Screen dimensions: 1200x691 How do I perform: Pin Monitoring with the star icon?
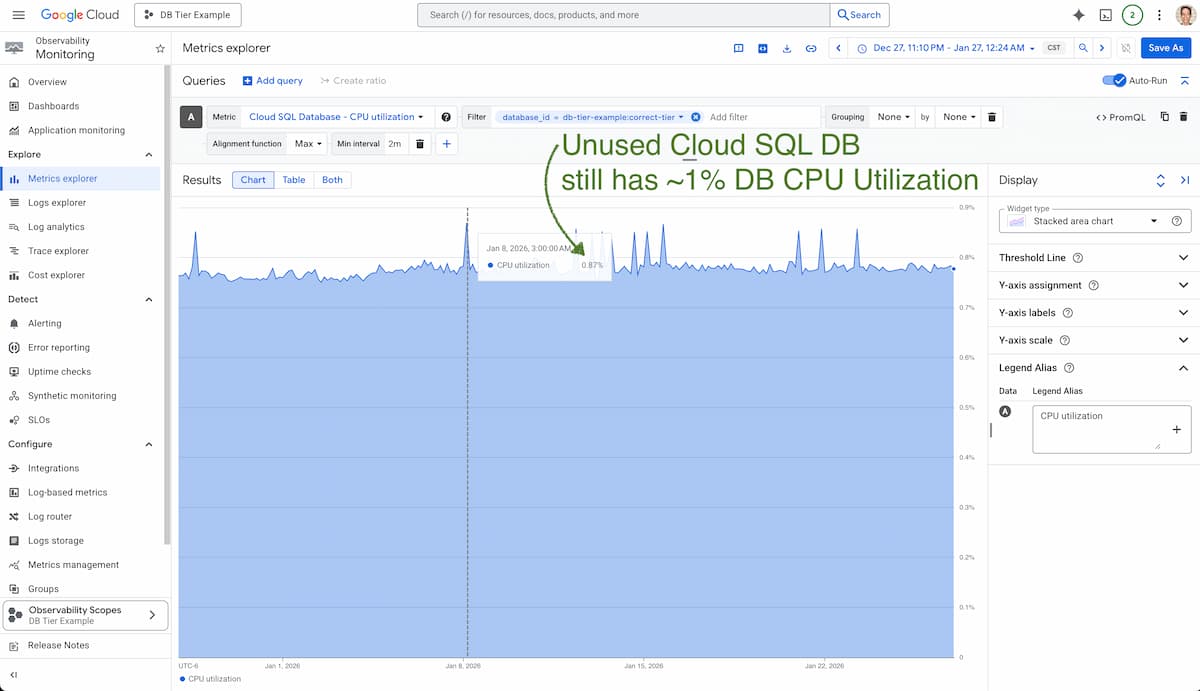[160, 48]
